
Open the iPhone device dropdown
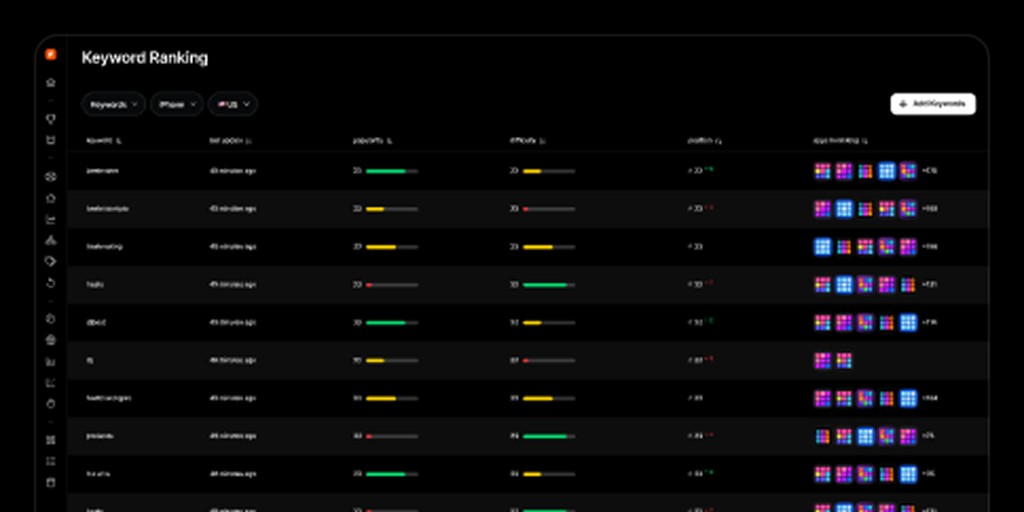pyautogui.click(x=177, y=104)
